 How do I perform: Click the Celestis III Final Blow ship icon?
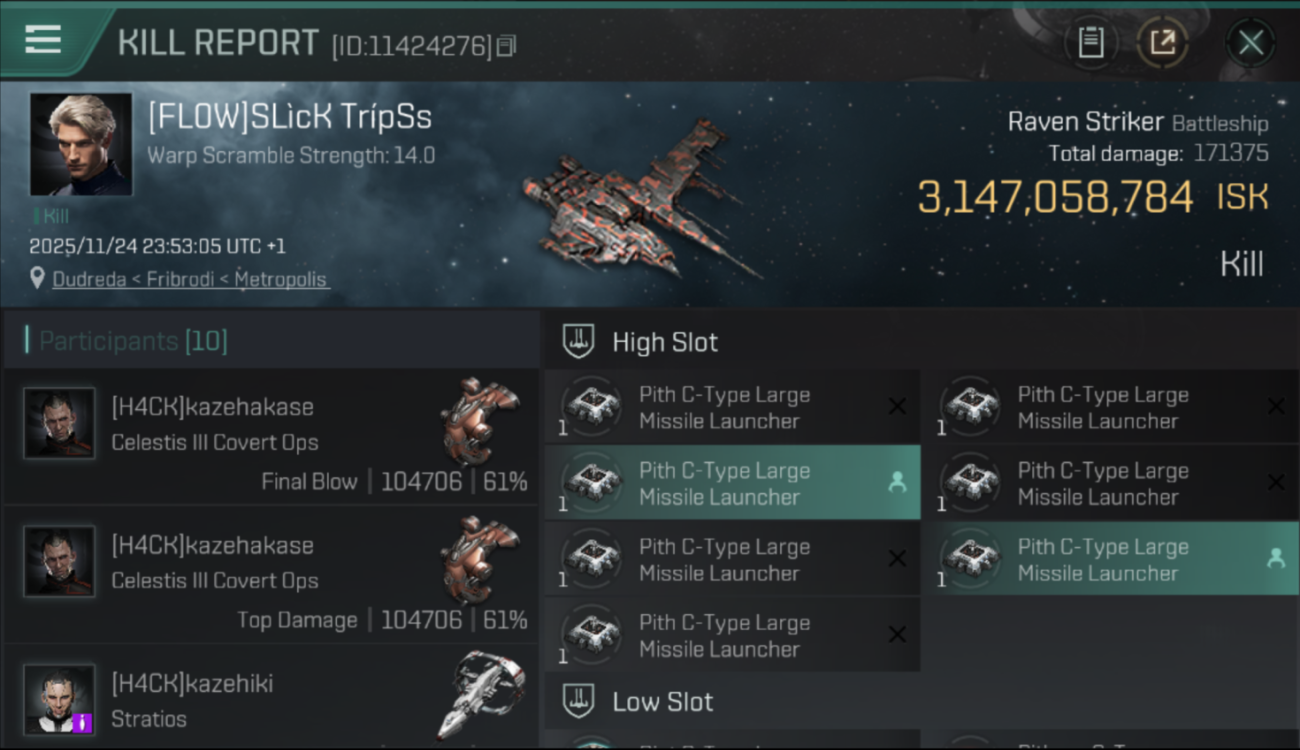[x=482, y=418]
